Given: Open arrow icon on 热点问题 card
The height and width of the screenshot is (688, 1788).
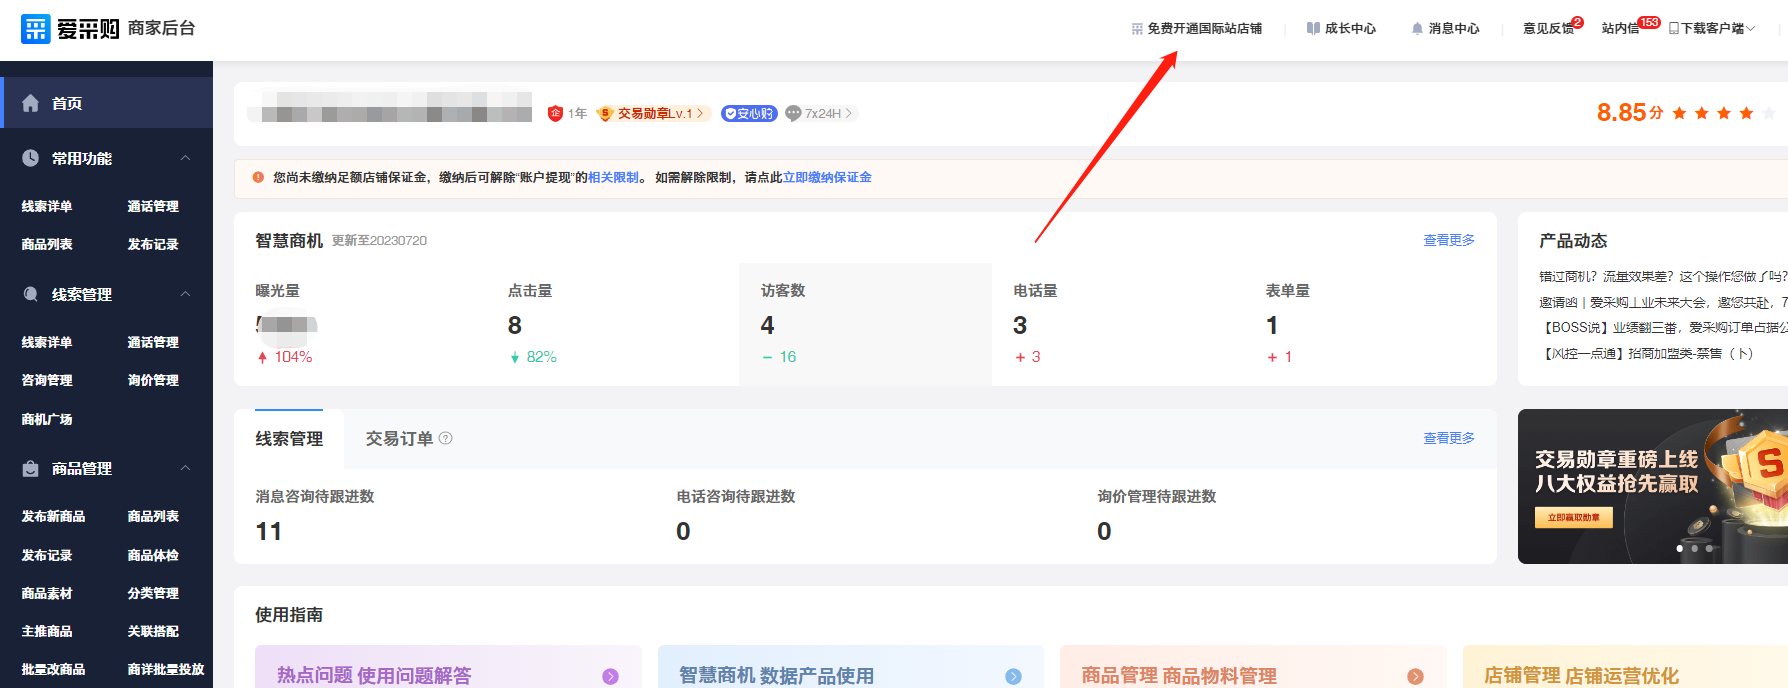Looking at the screenshot, I should pos(610,676).
